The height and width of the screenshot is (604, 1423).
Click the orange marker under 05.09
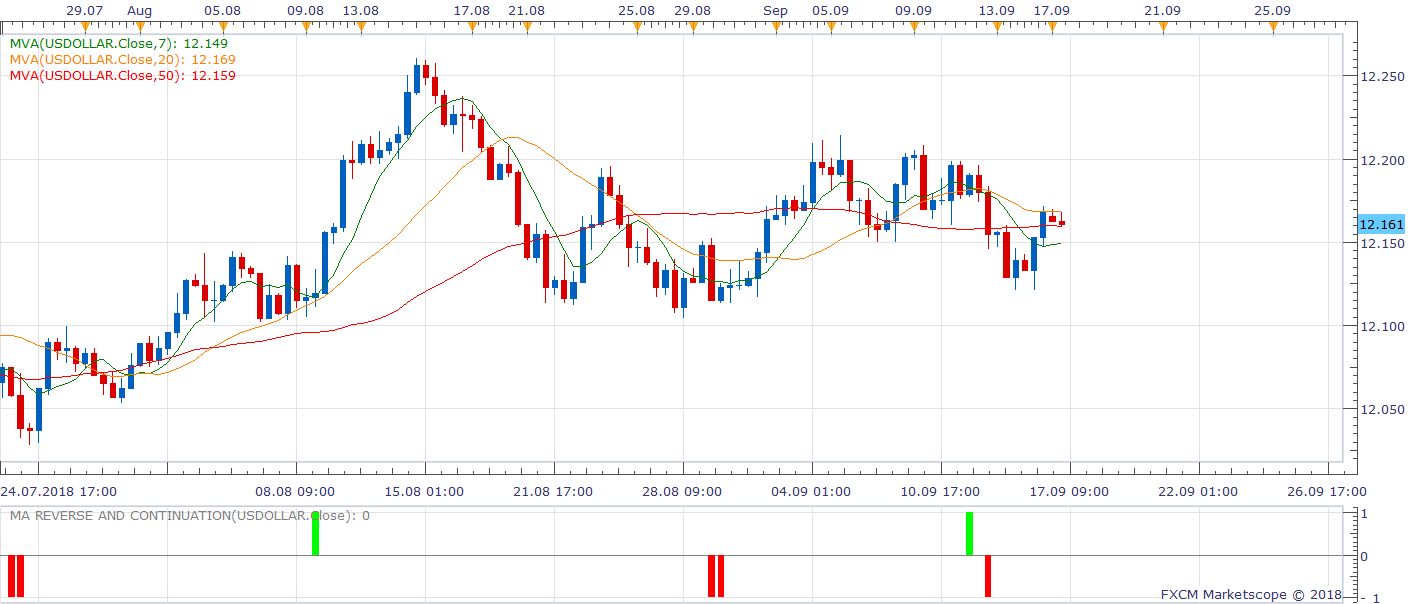click(830, 28)
